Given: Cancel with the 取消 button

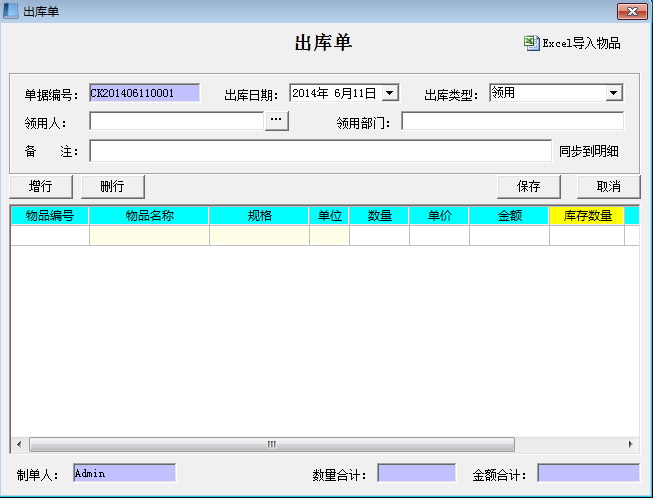Looking at the screenshot, I should click(608, 186).
